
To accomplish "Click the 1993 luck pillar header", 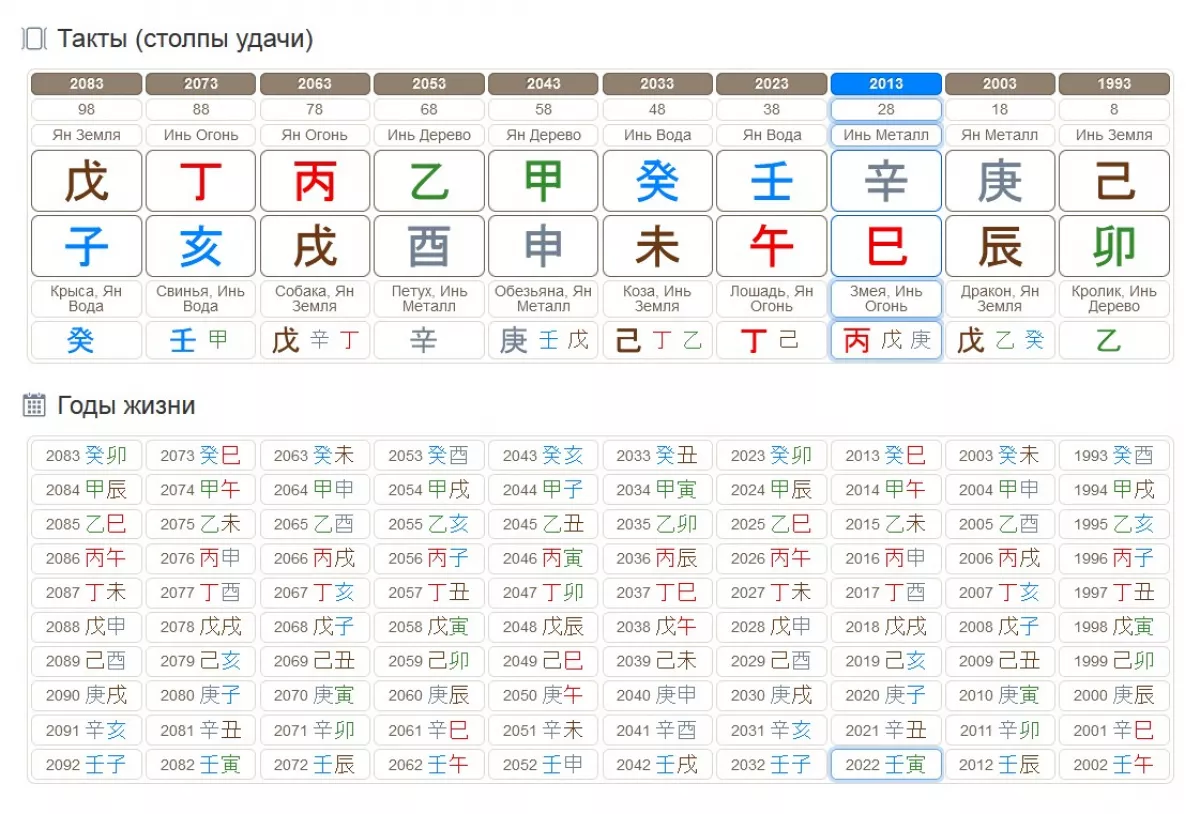I will [1114, 84].
